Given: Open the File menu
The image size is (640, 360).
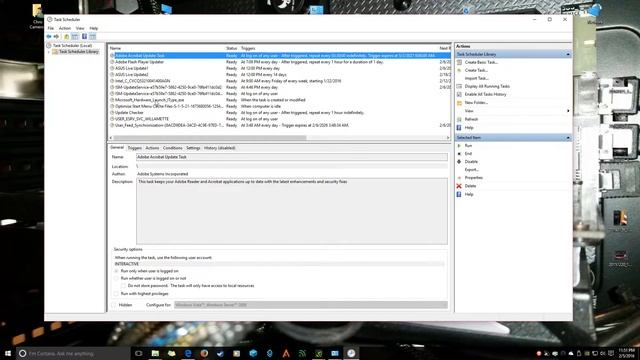Looking at the screenshot, I should (x=51, y=28).
